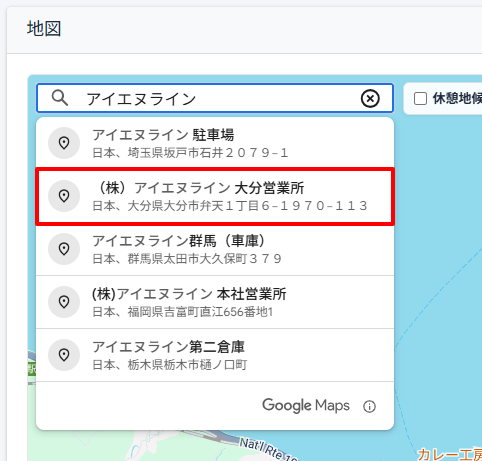Open the Google Maps info icon

tap(369, 406)
